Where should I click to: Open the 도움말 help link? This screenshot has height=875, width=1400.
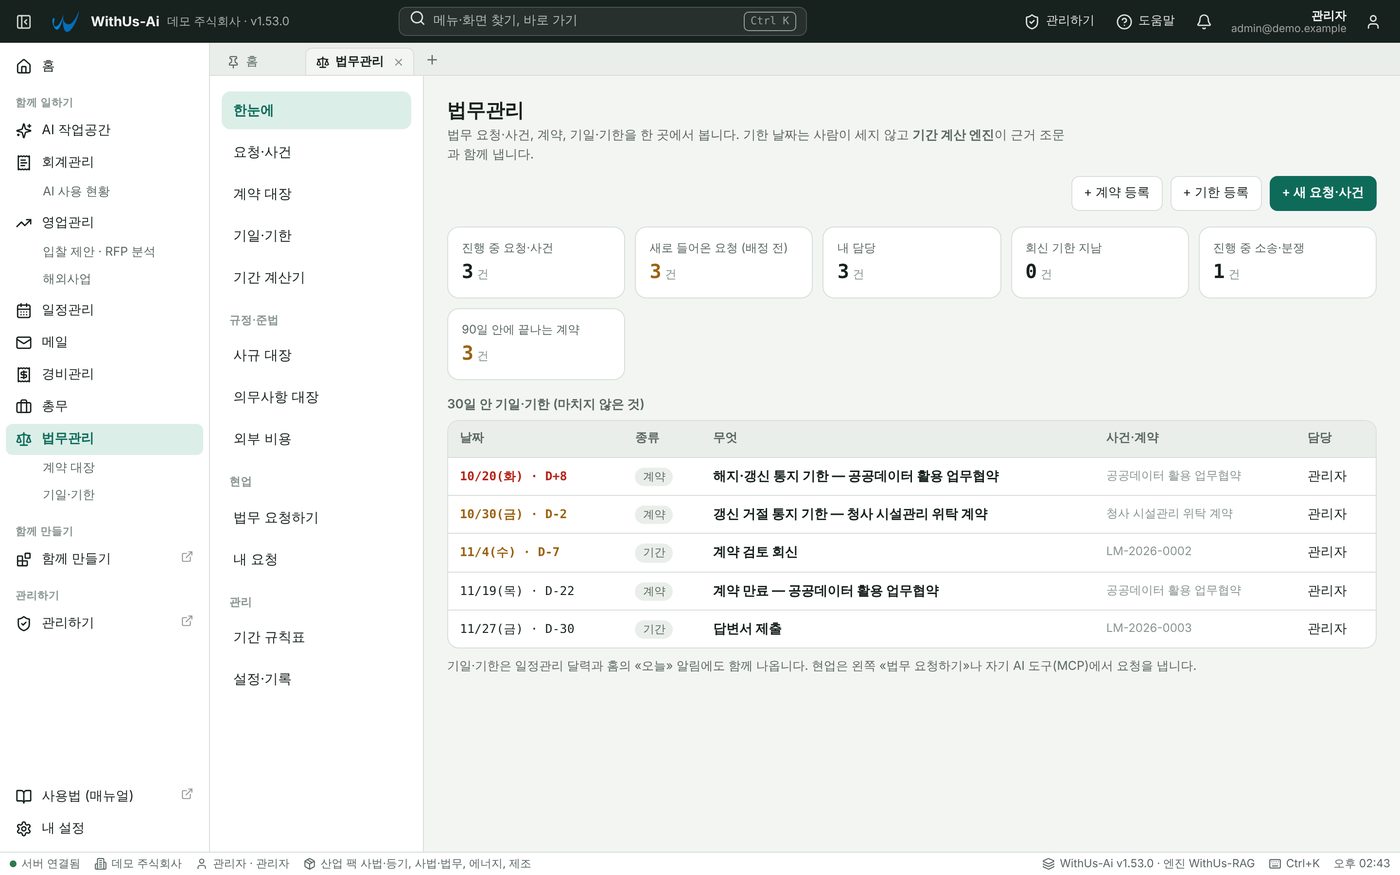pos(1145,21)
